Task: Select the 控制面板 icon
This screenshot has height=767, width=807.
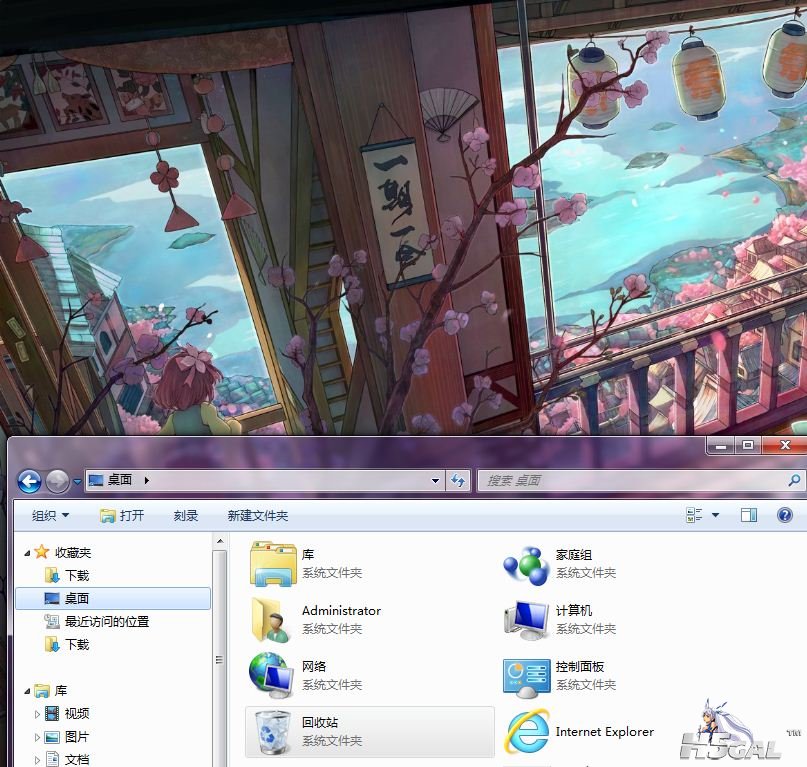Action: coord(527,677)
